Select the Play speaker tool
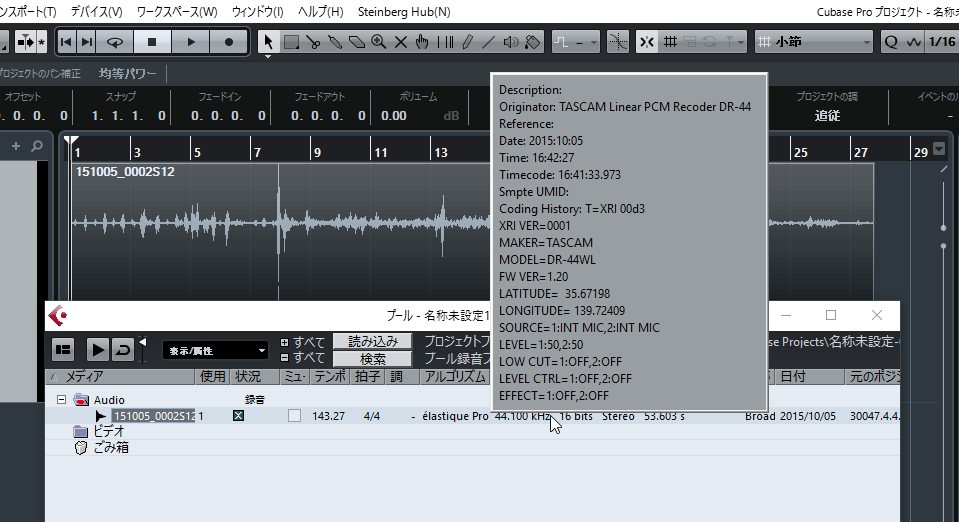The height and width of the screenshot is (522, 959). tap(511, 42)
